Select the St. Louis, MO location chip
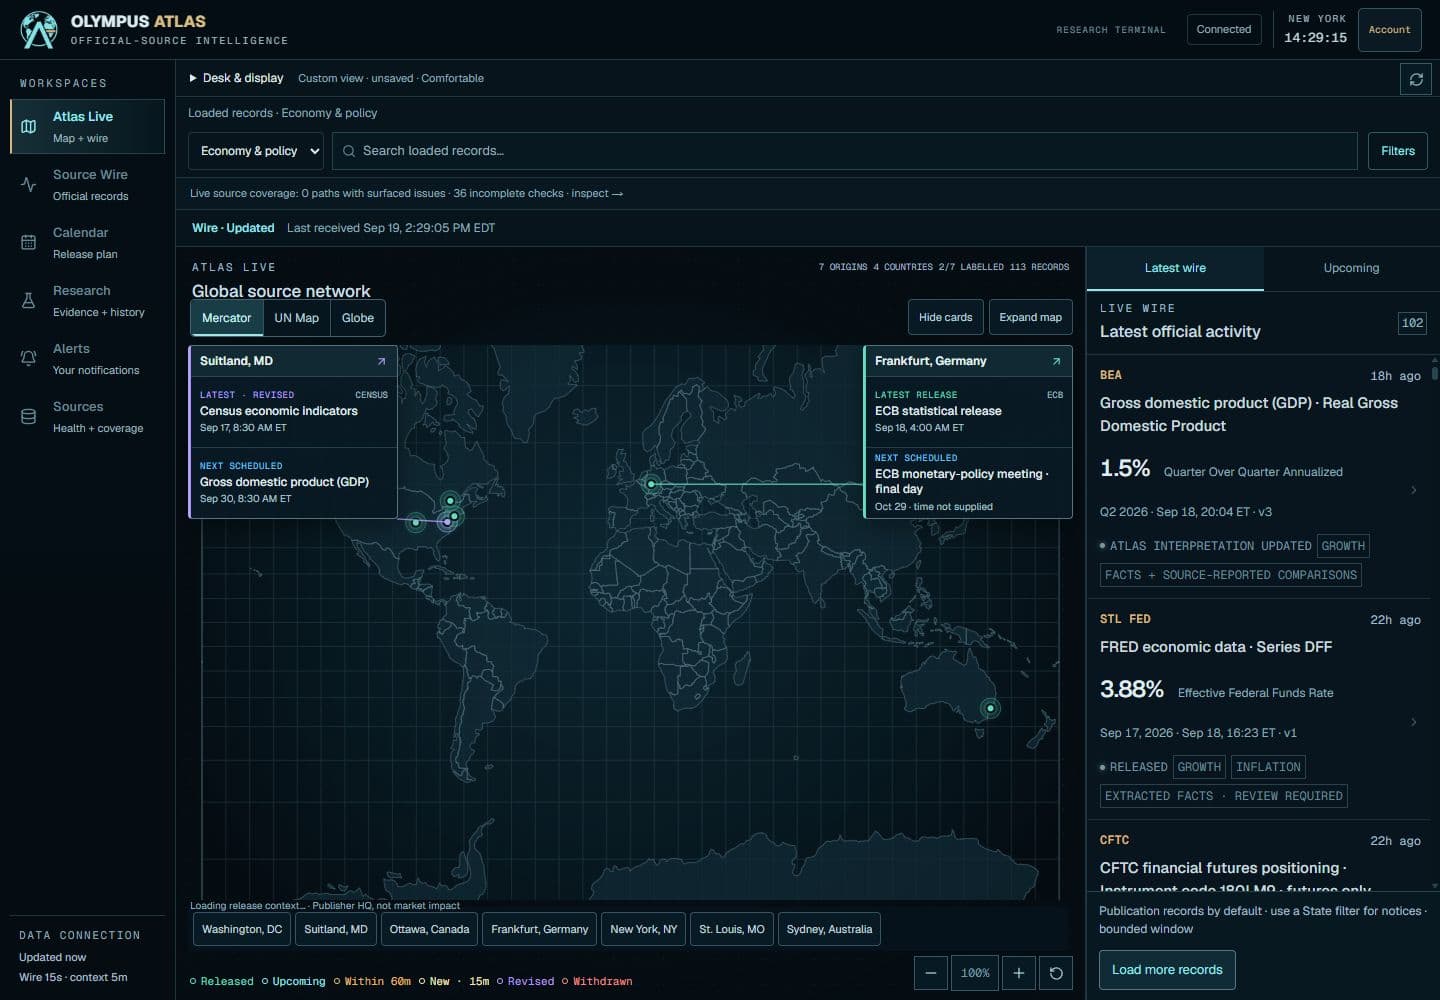The height and width of the screenshot is (1000, 1440). [x=732, y=930]
